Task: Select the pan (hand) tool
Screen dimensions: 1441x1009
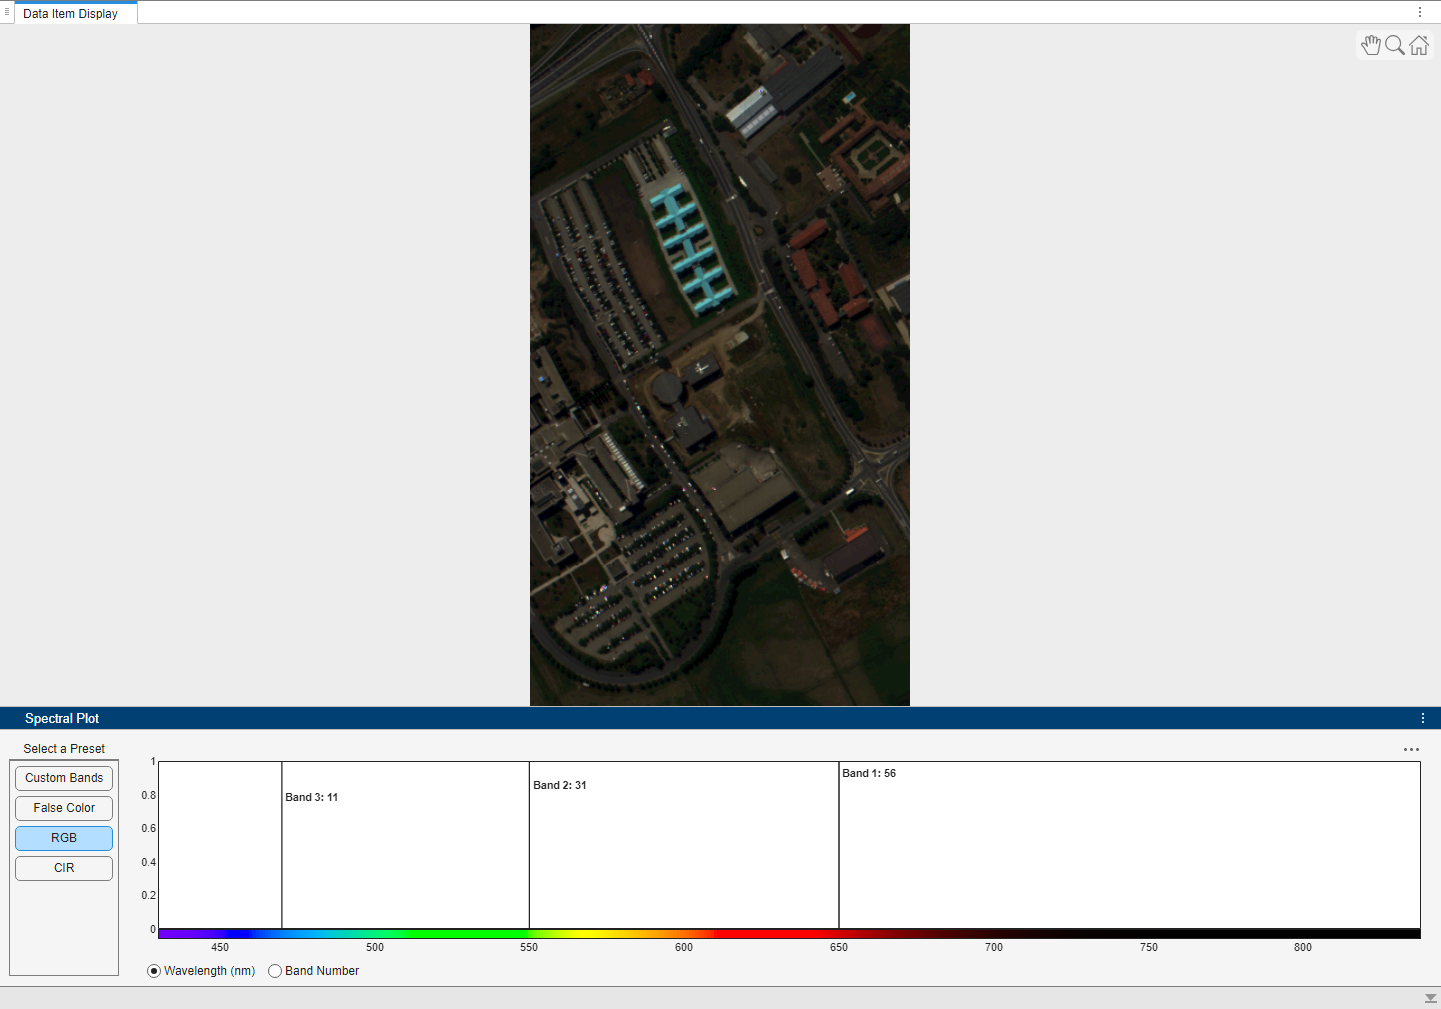Action: (x=1371, y=44)
